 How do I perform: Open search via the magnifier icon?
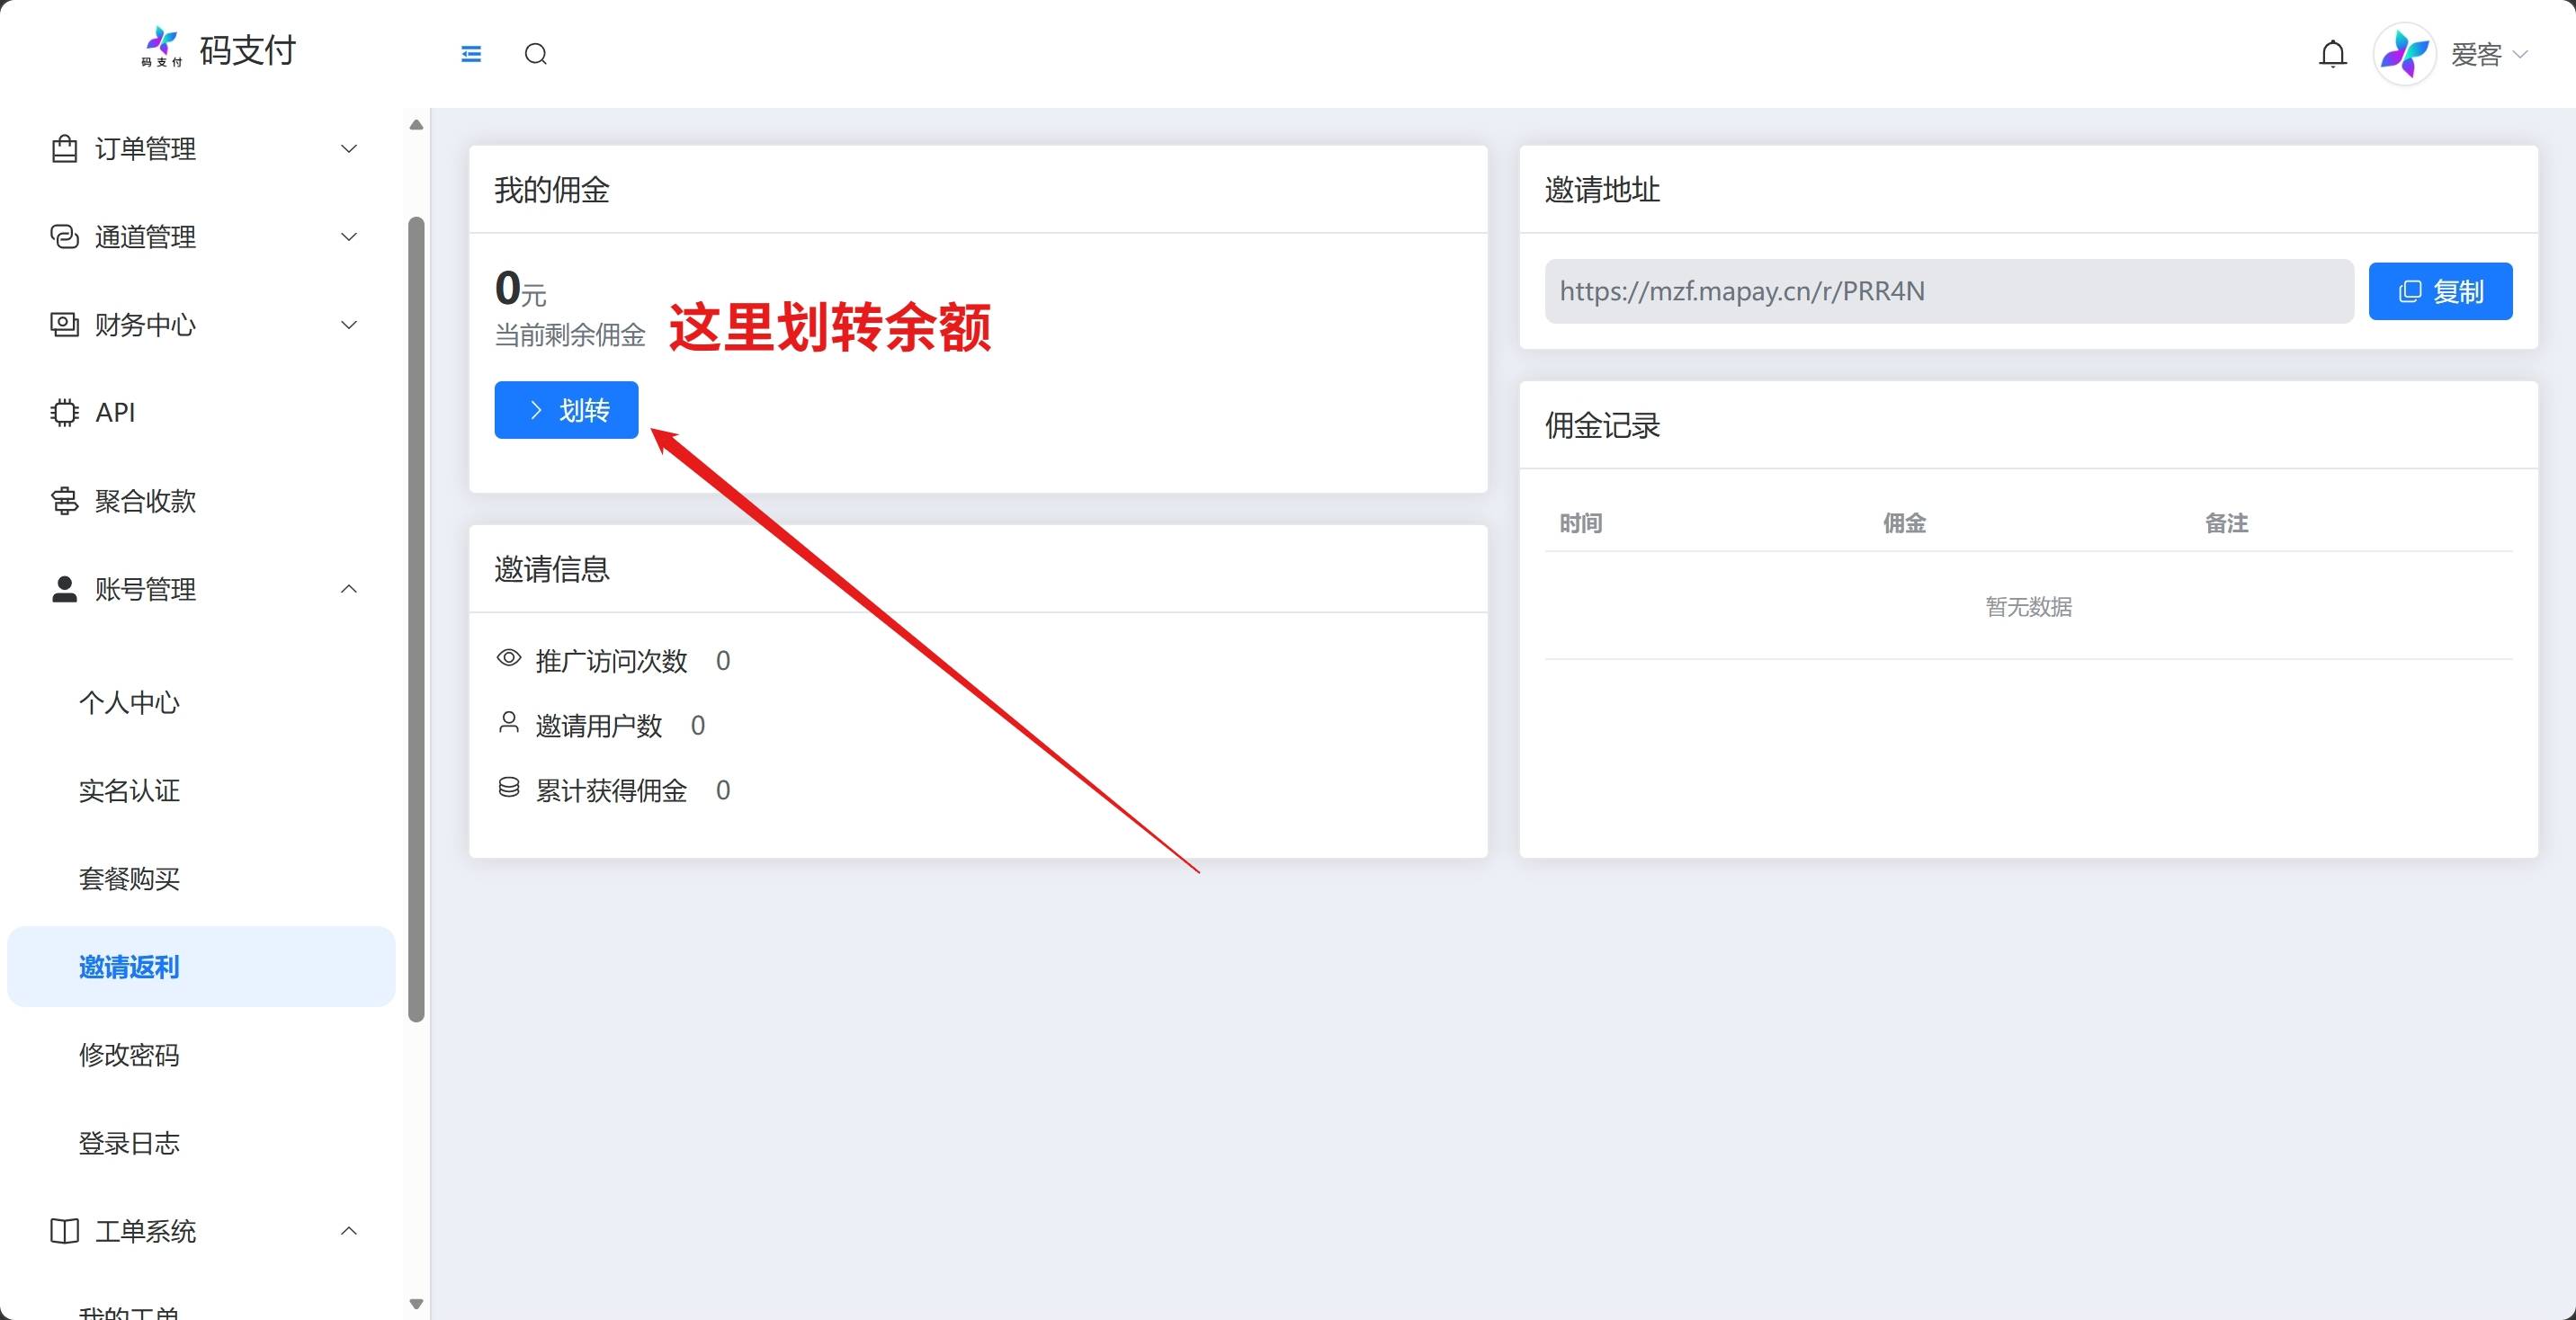click(x=536, y=54)
